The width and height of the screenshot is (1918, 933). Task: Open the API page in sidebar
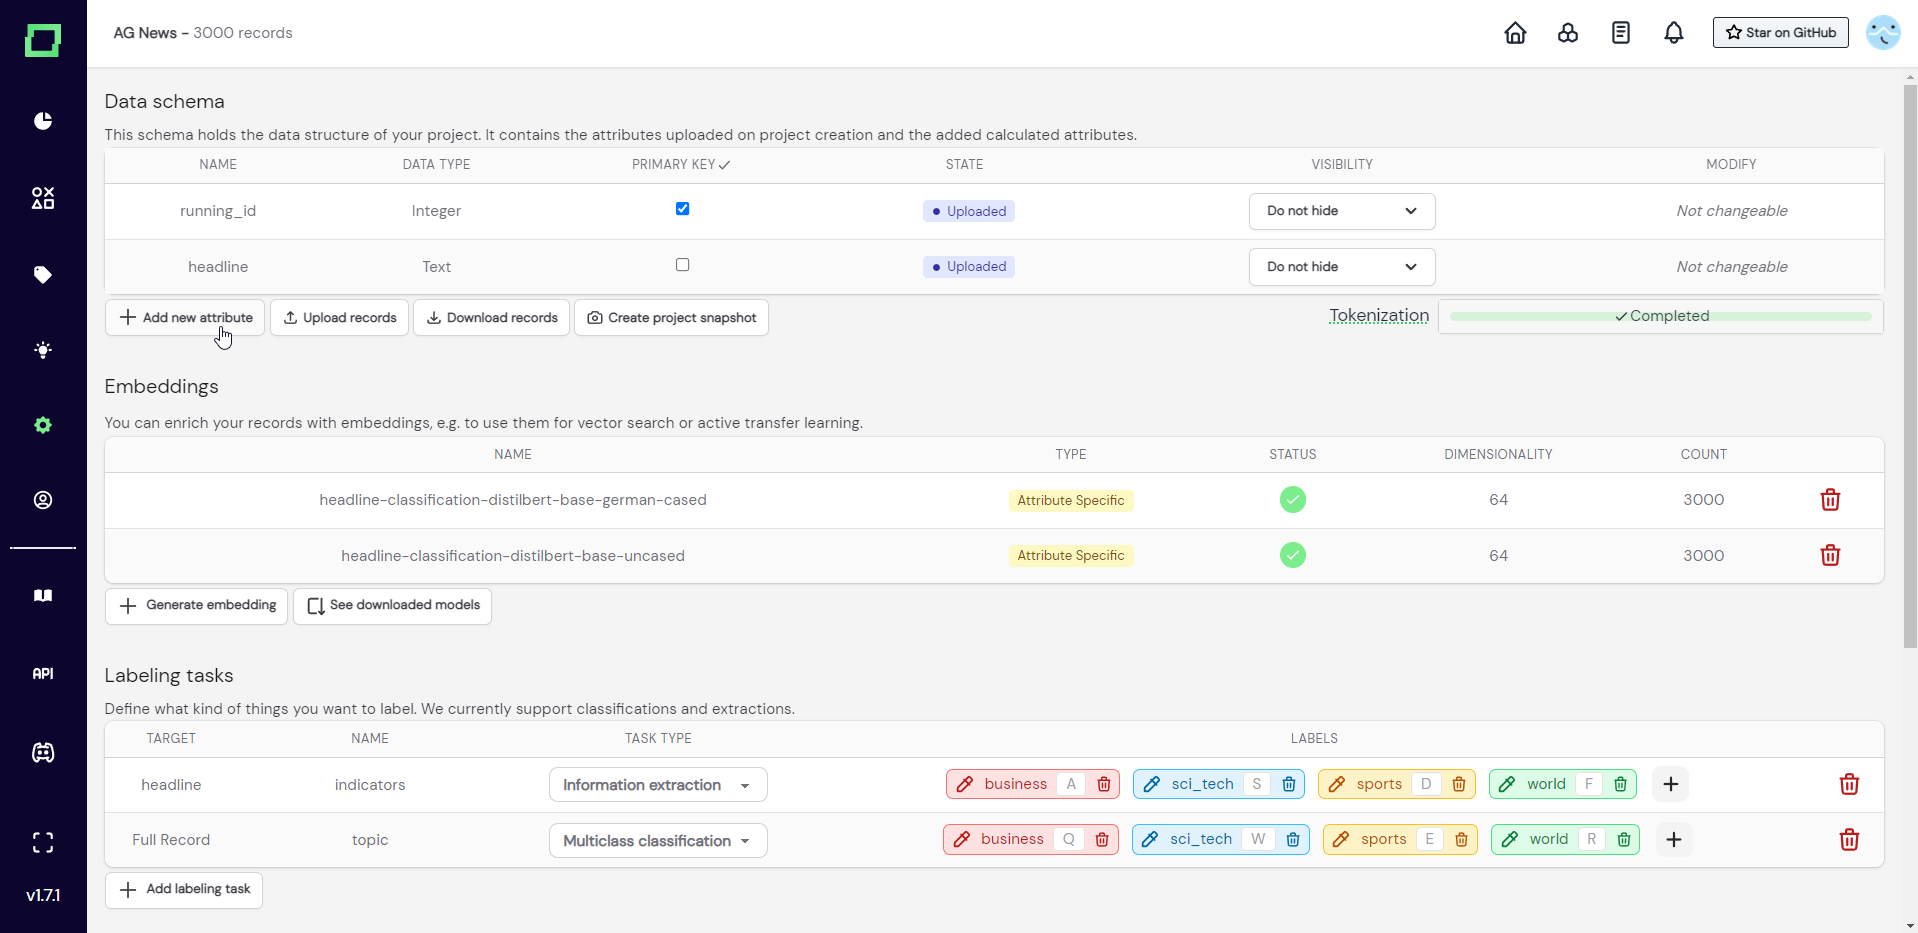click(43, 674)
